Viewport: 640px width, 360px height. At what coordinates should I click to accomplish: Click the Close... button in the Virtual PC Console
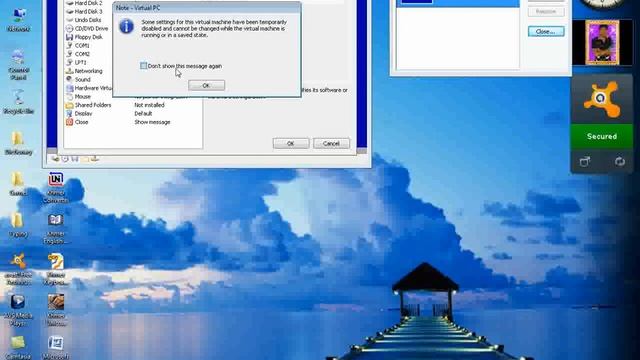[x=546, y=31]
